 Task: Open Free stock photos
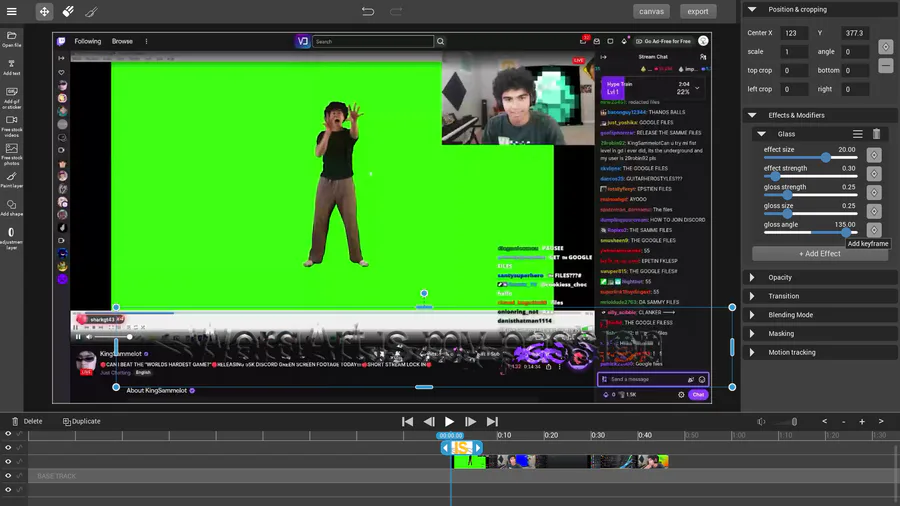point(11,154)
